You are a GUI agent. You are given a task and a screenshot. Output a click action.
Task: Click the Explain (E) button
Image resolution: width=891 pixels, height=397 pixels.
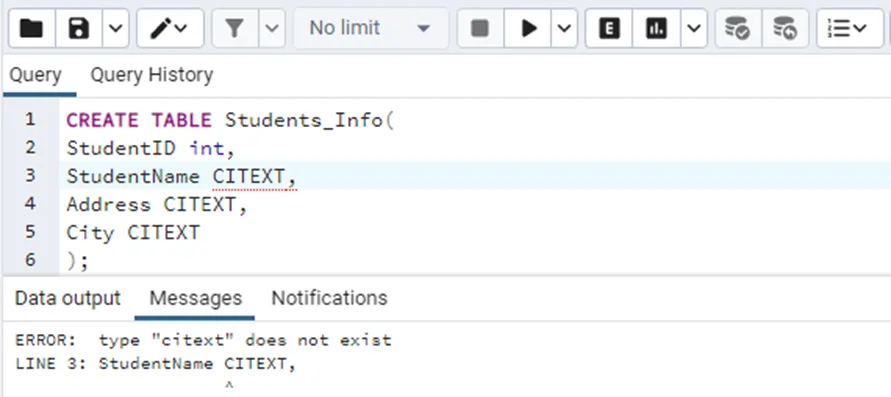(x=609, y=28)
